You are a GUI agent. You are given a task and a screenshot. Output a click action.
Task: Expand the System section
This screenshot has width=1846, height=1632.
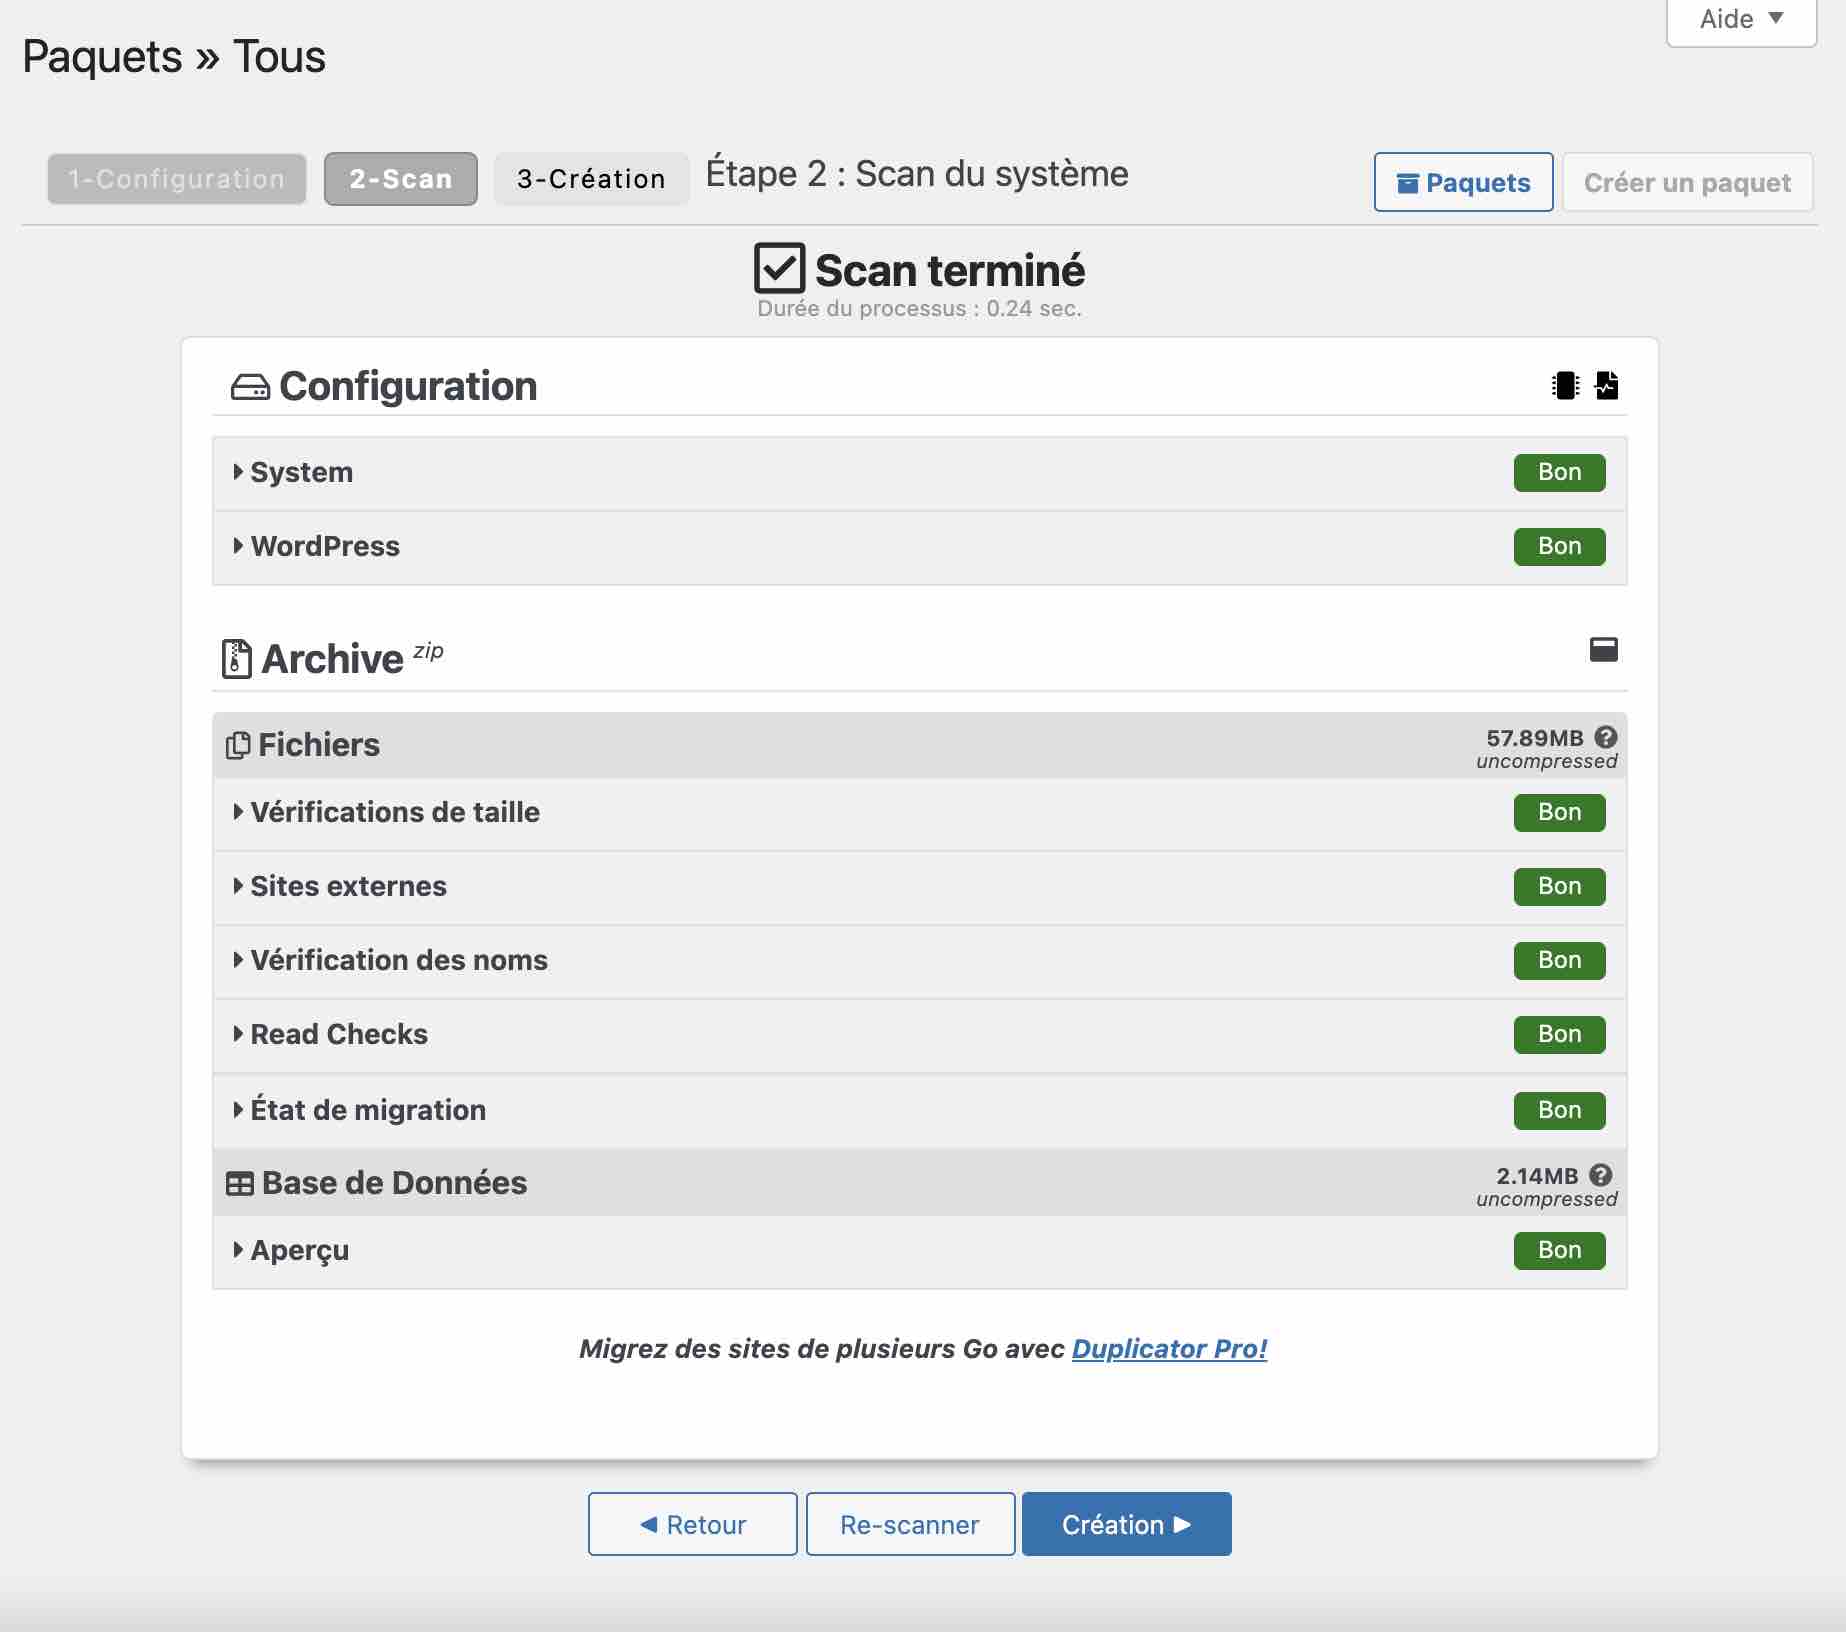tap(301, 472)
